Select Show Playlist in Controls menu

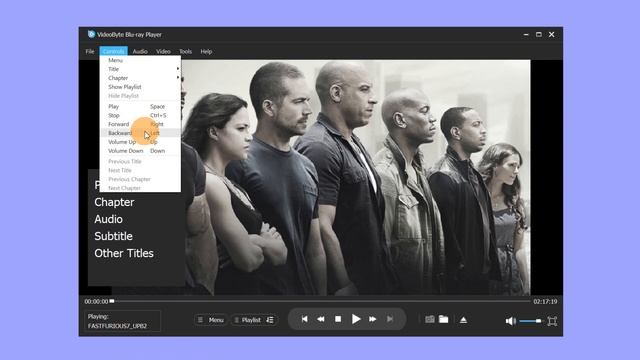[x=140, y=87]
